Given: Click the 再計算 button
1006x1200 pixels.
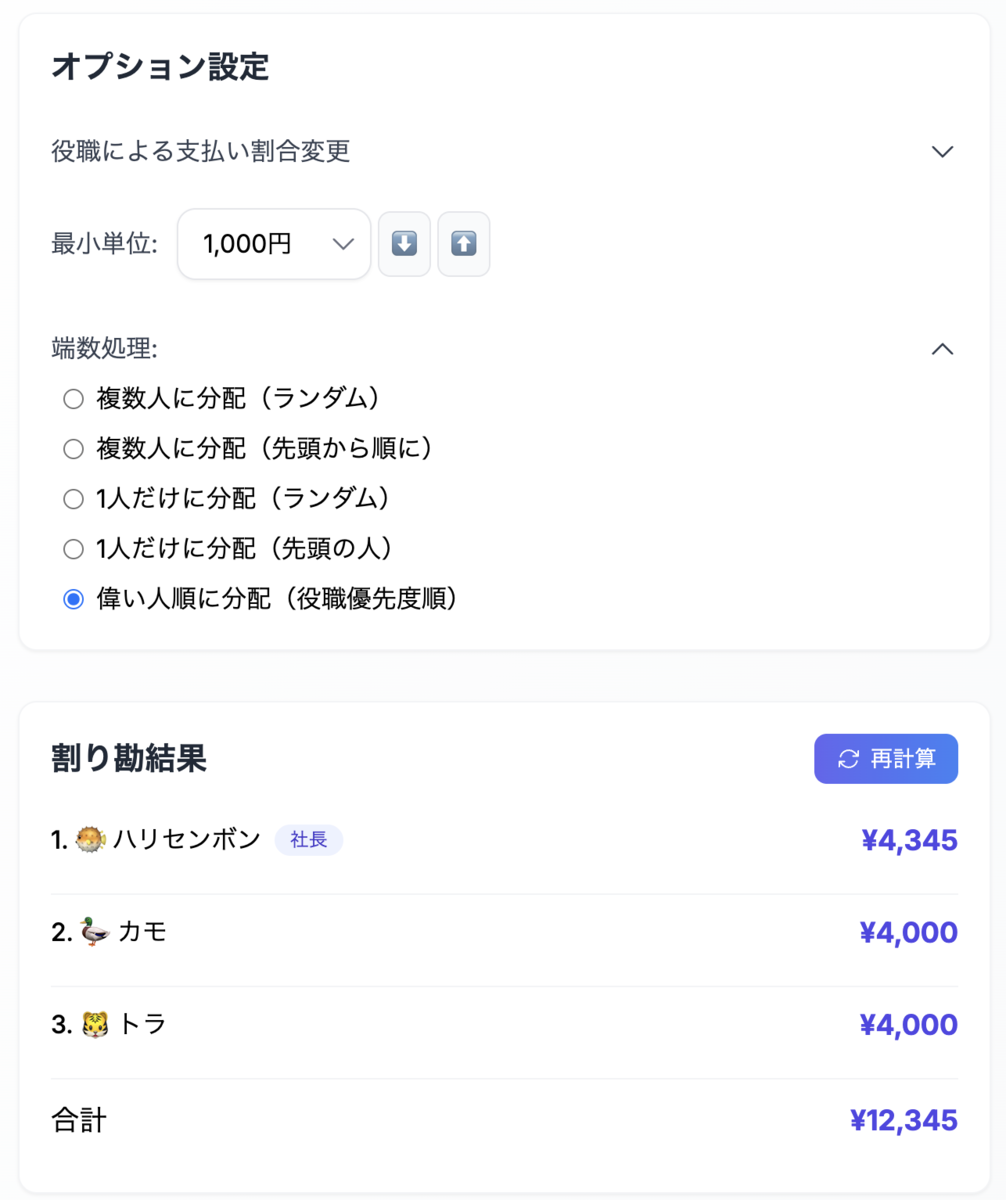Looking at the screenshot, I should tap(886, 759).
